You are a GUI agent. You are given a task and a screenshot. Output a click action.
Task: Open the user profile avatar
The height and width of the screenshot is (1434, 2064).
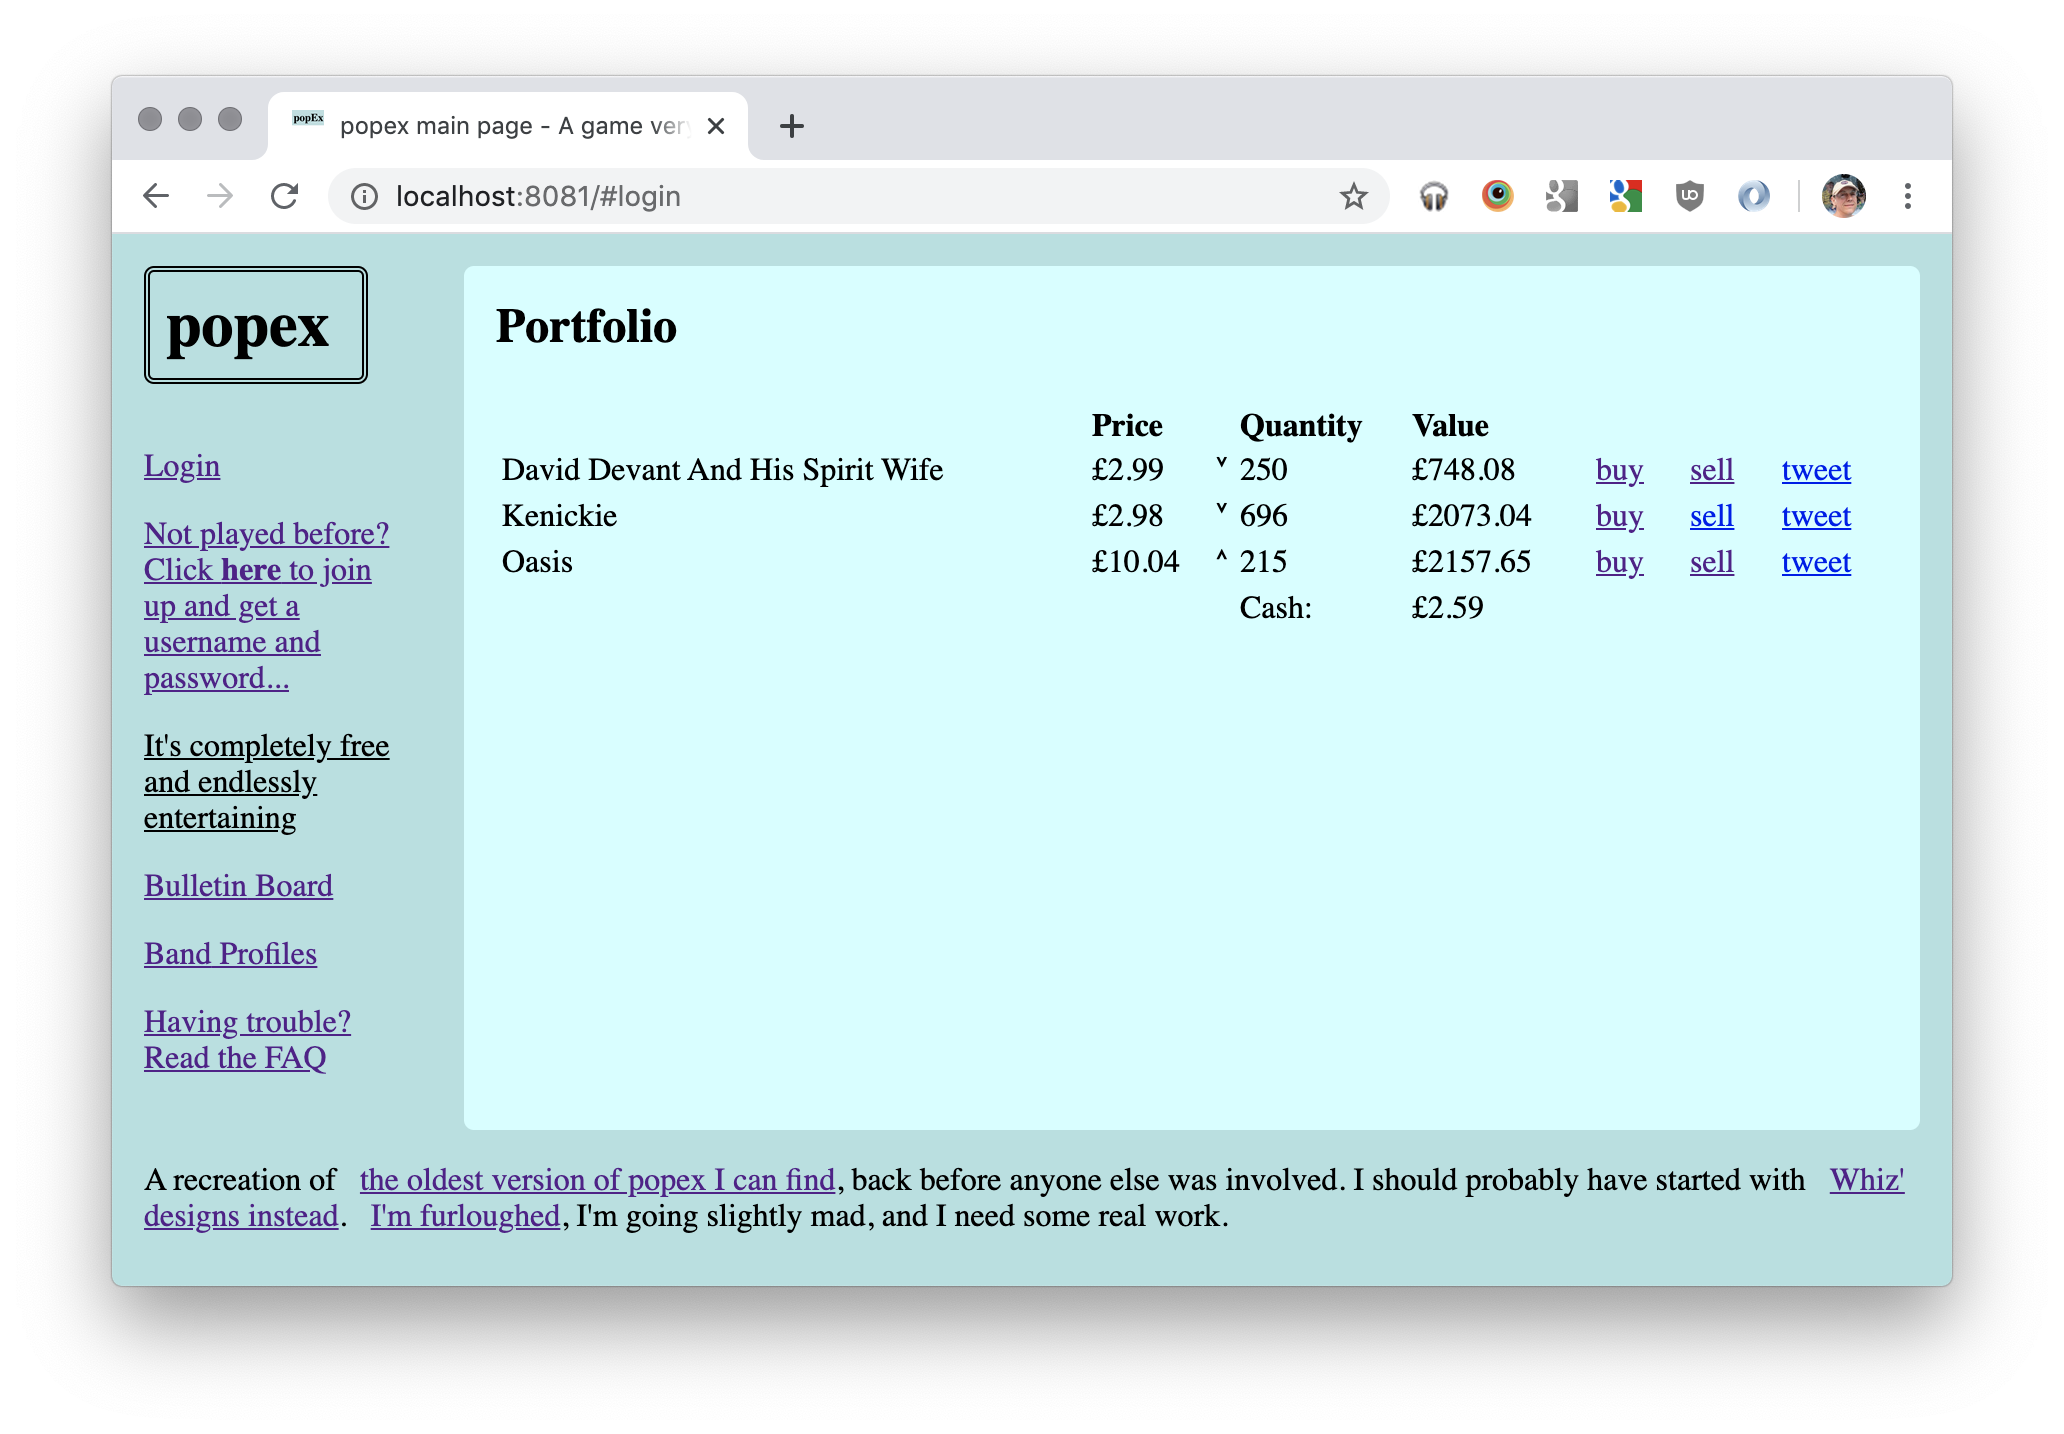point(1843,196)
